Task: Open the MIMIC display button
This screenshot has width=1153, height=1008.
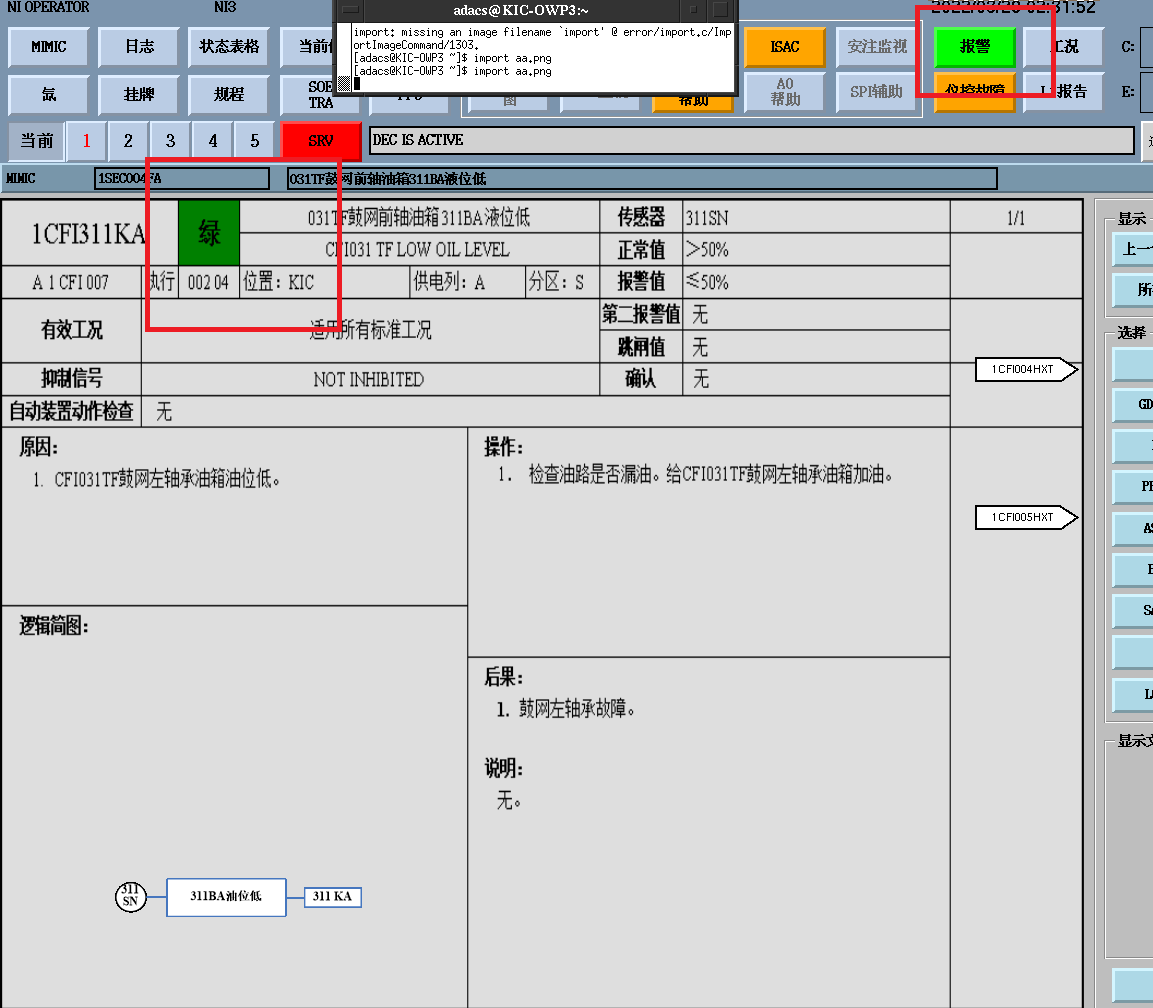Action: [x=48, y=47]
